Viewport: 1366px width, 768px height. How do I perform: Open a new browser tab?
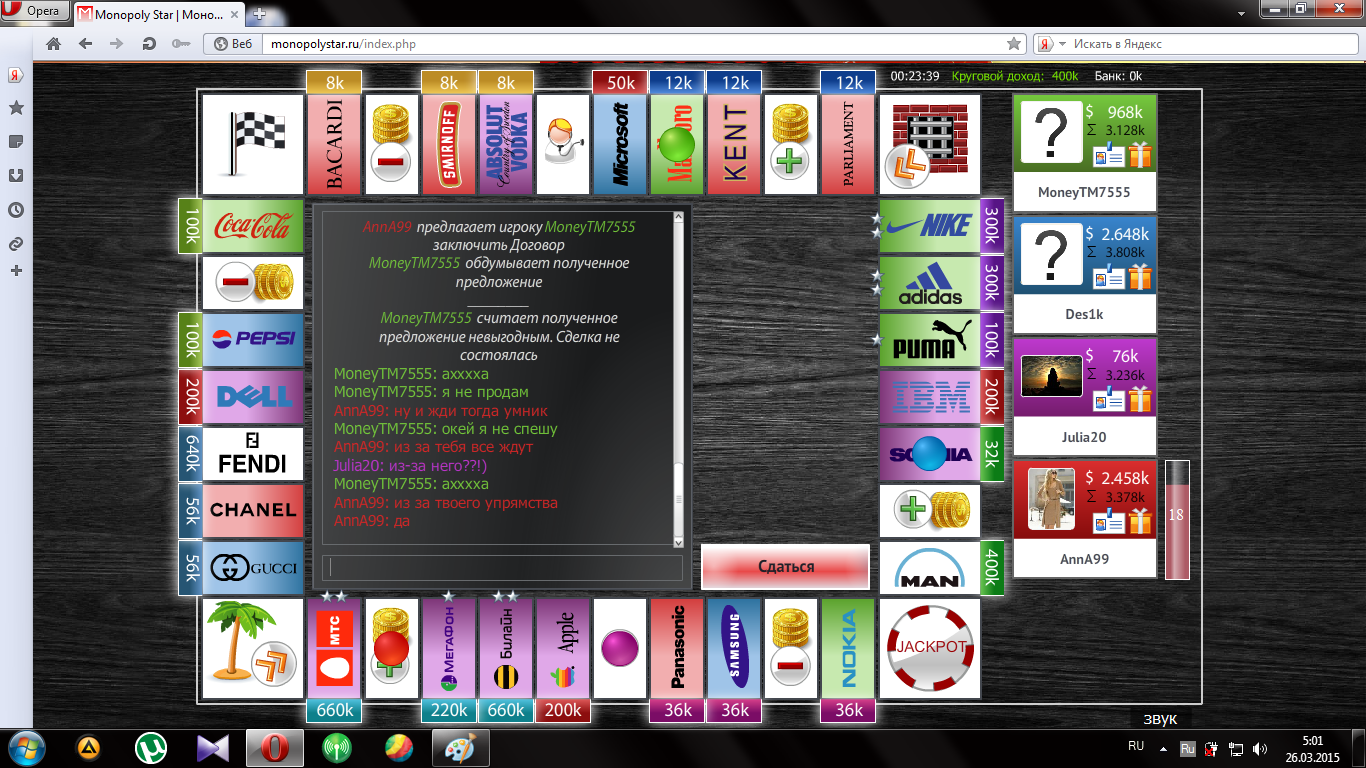point(259,14)
